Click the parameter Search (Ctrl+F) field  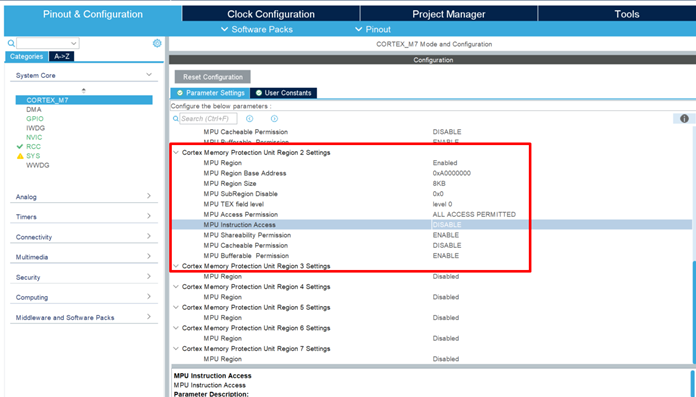208,119
